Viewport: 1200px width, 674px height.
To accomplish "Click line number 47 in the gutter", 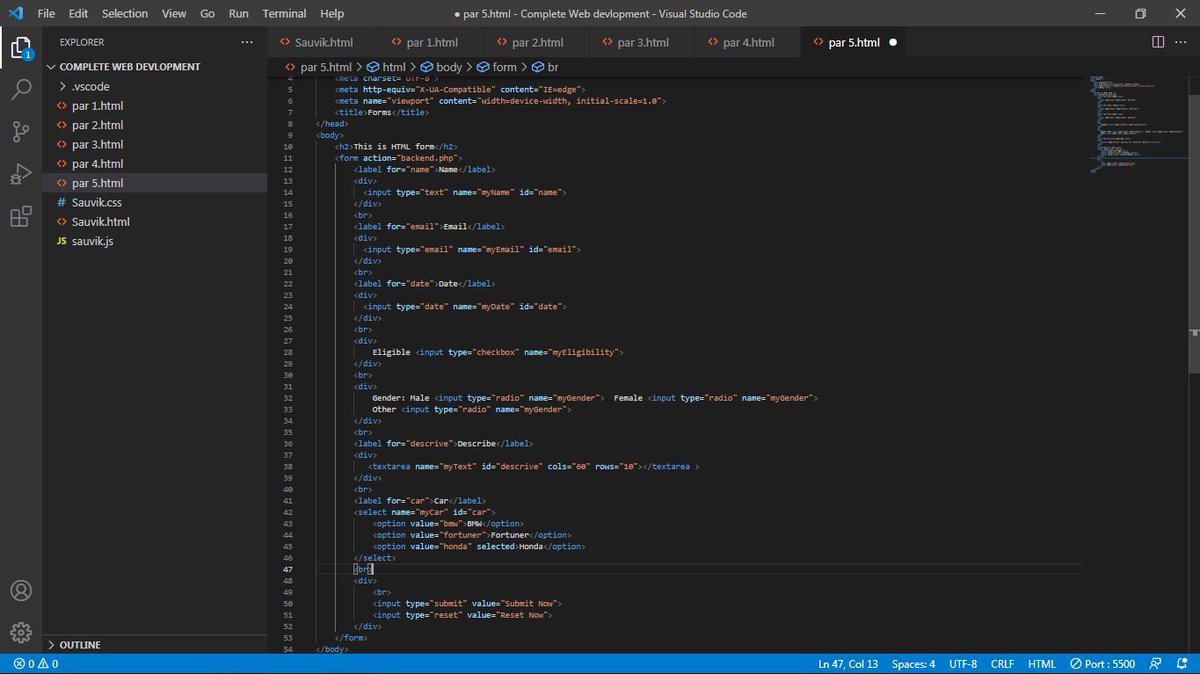I will coord(288,568).
